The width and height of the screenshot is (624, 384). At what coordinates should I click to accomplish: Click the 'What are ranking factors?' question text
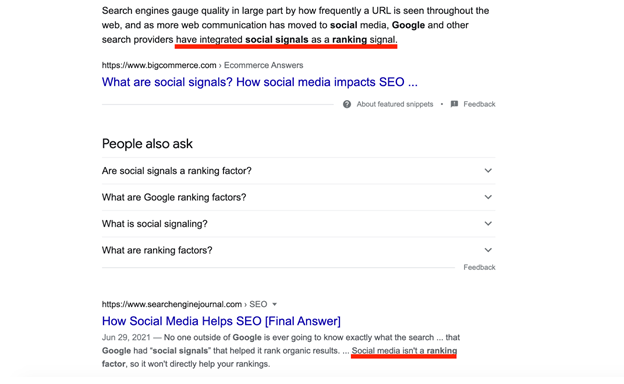point(157,250)
